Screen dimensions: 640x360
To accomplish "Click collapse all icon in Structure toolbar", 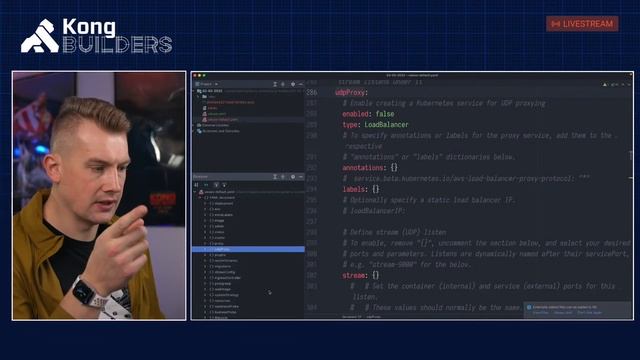I will (x=224, y=185).
